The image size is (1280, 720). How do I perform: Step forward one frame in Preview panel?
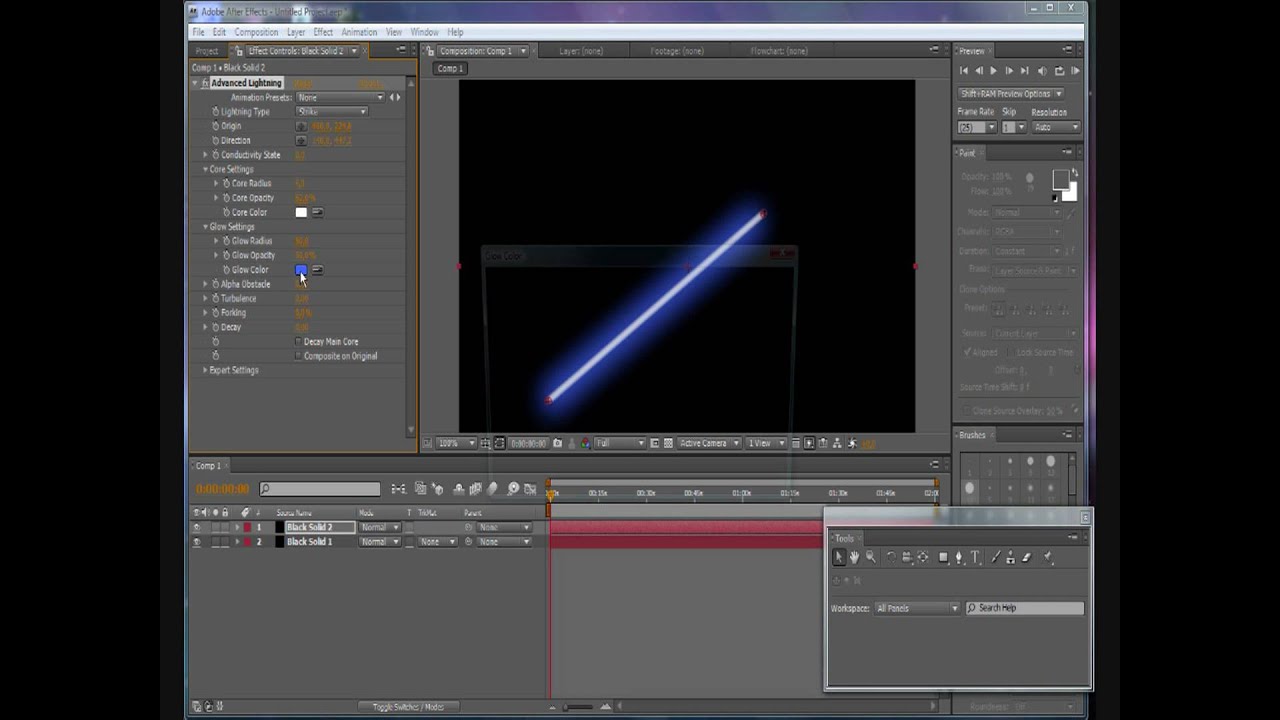[1009, 71]
